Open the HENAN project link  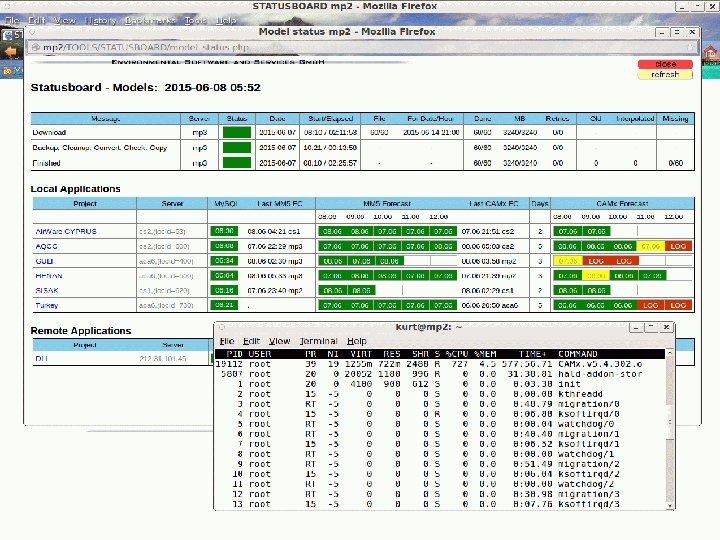click(x=49, y=276)
